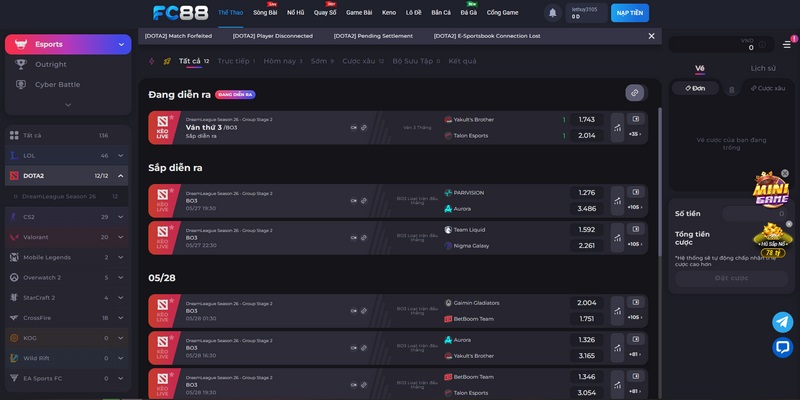Image resolution: width=800 pixels, height=400 pixels.
Task: Click the notification bell icon
Action: [552, 13]
